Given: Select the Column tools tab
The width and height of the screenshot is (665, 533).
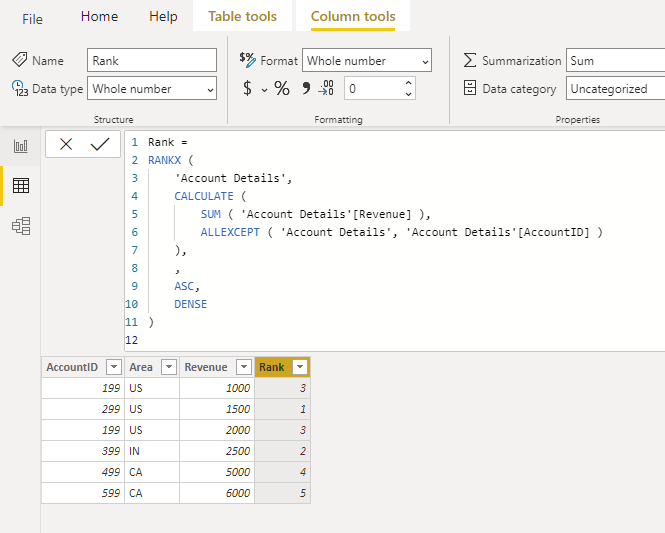Looking at the screenshot, I should [x=353, y=16].
